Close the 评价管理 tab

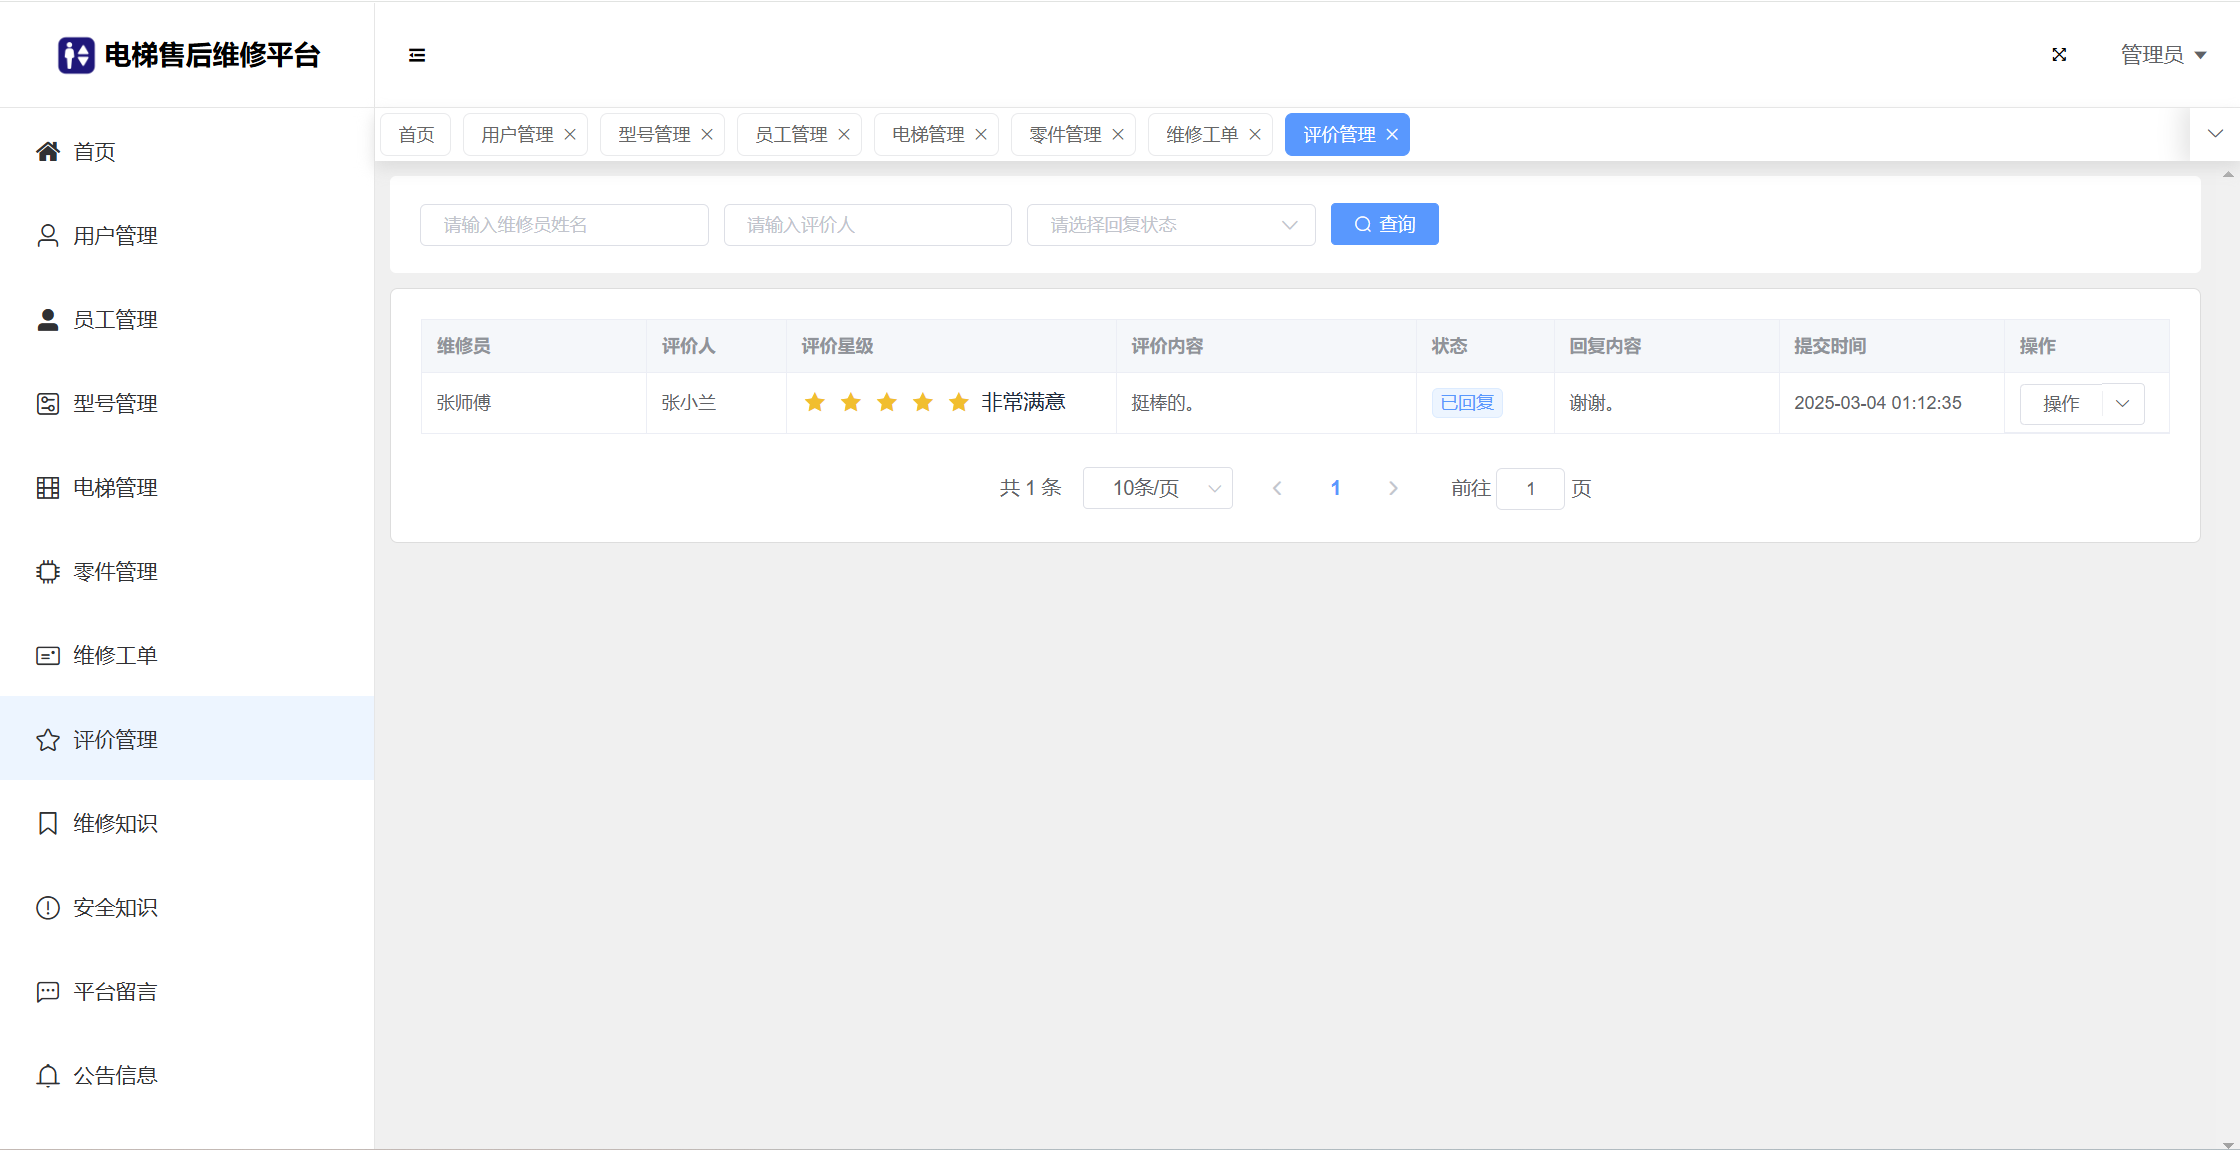1392,135
